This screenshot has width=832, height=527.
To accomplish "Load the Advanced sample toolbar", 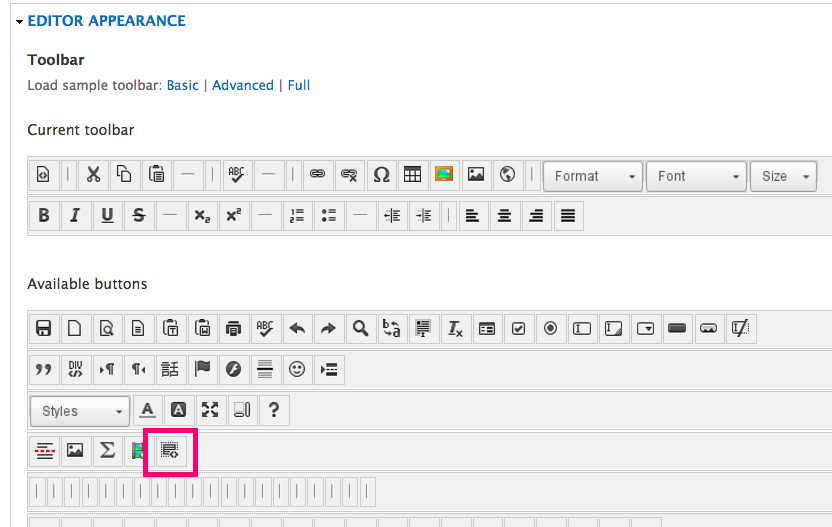I will click(243, 85).
